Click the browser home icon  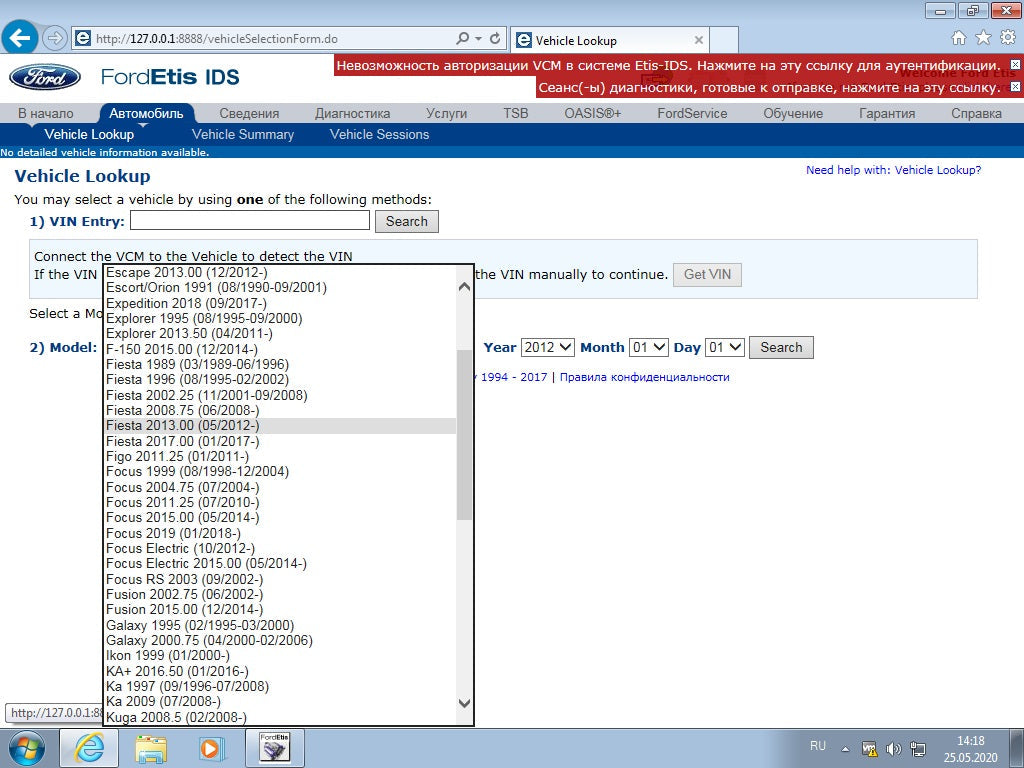[x=959, y=38]
